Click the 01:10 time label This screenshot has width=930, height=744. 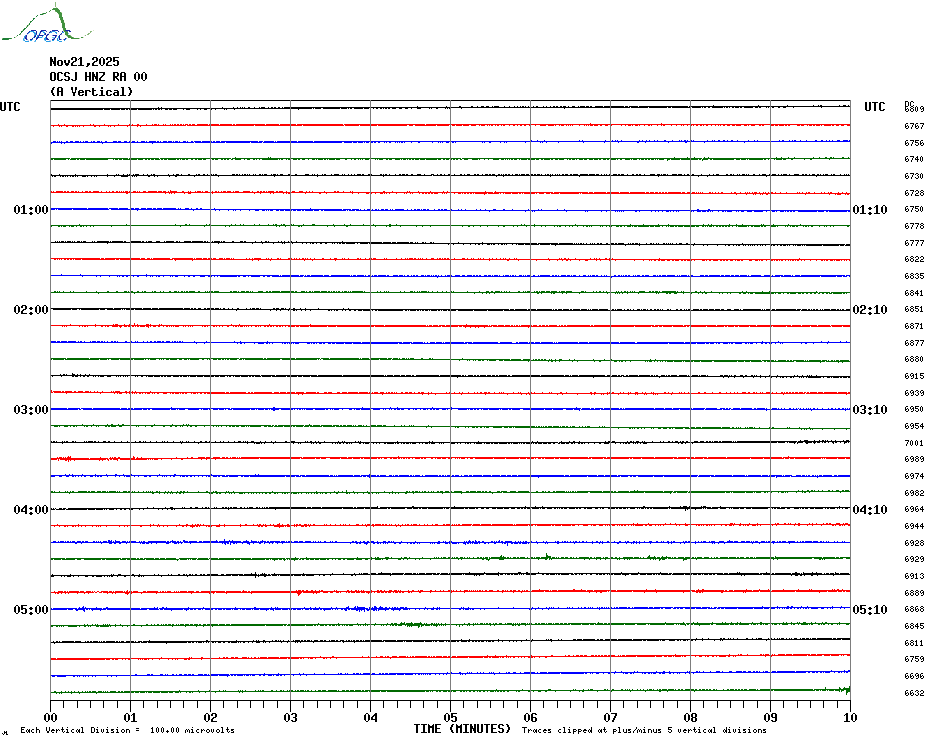click(870, 209)
